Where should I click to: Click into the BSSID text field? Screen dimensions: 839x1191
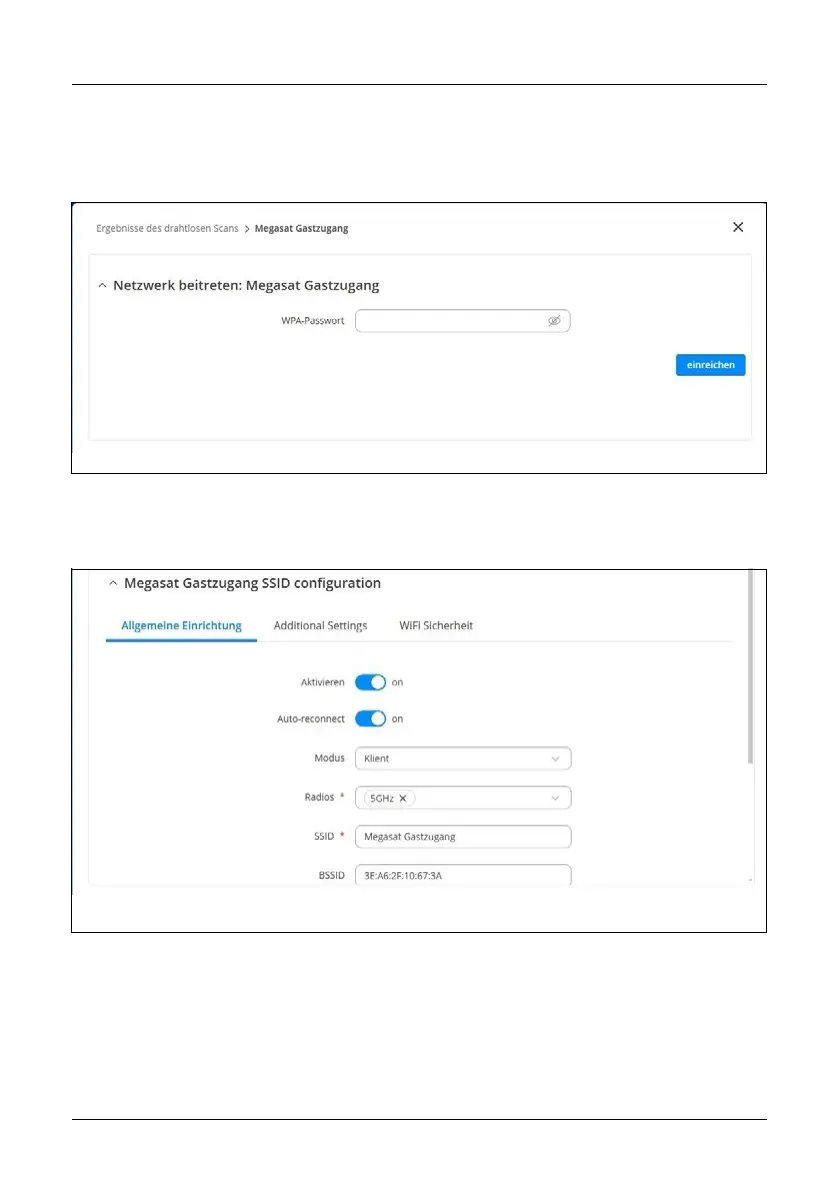pyautogui.click(x=462, y=875)
